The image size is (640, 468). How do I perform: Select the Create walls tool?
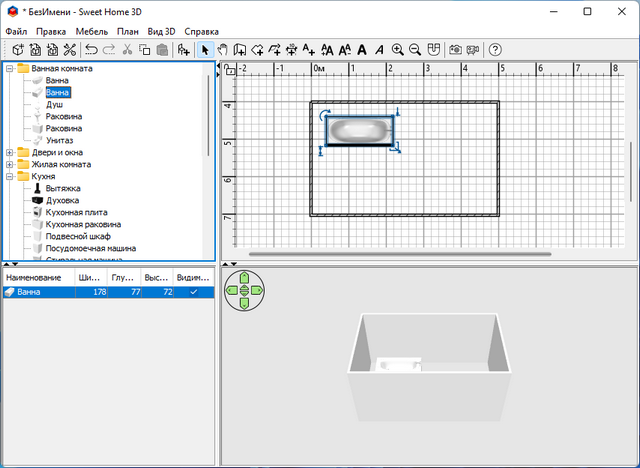tap(240, 49)
